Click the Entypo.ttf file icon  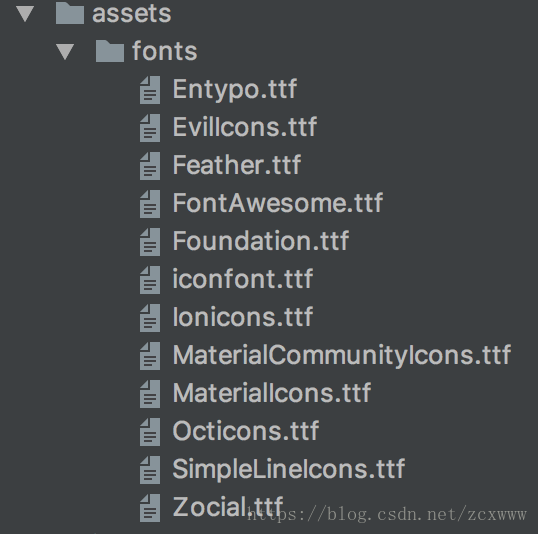tap(150, 90)
